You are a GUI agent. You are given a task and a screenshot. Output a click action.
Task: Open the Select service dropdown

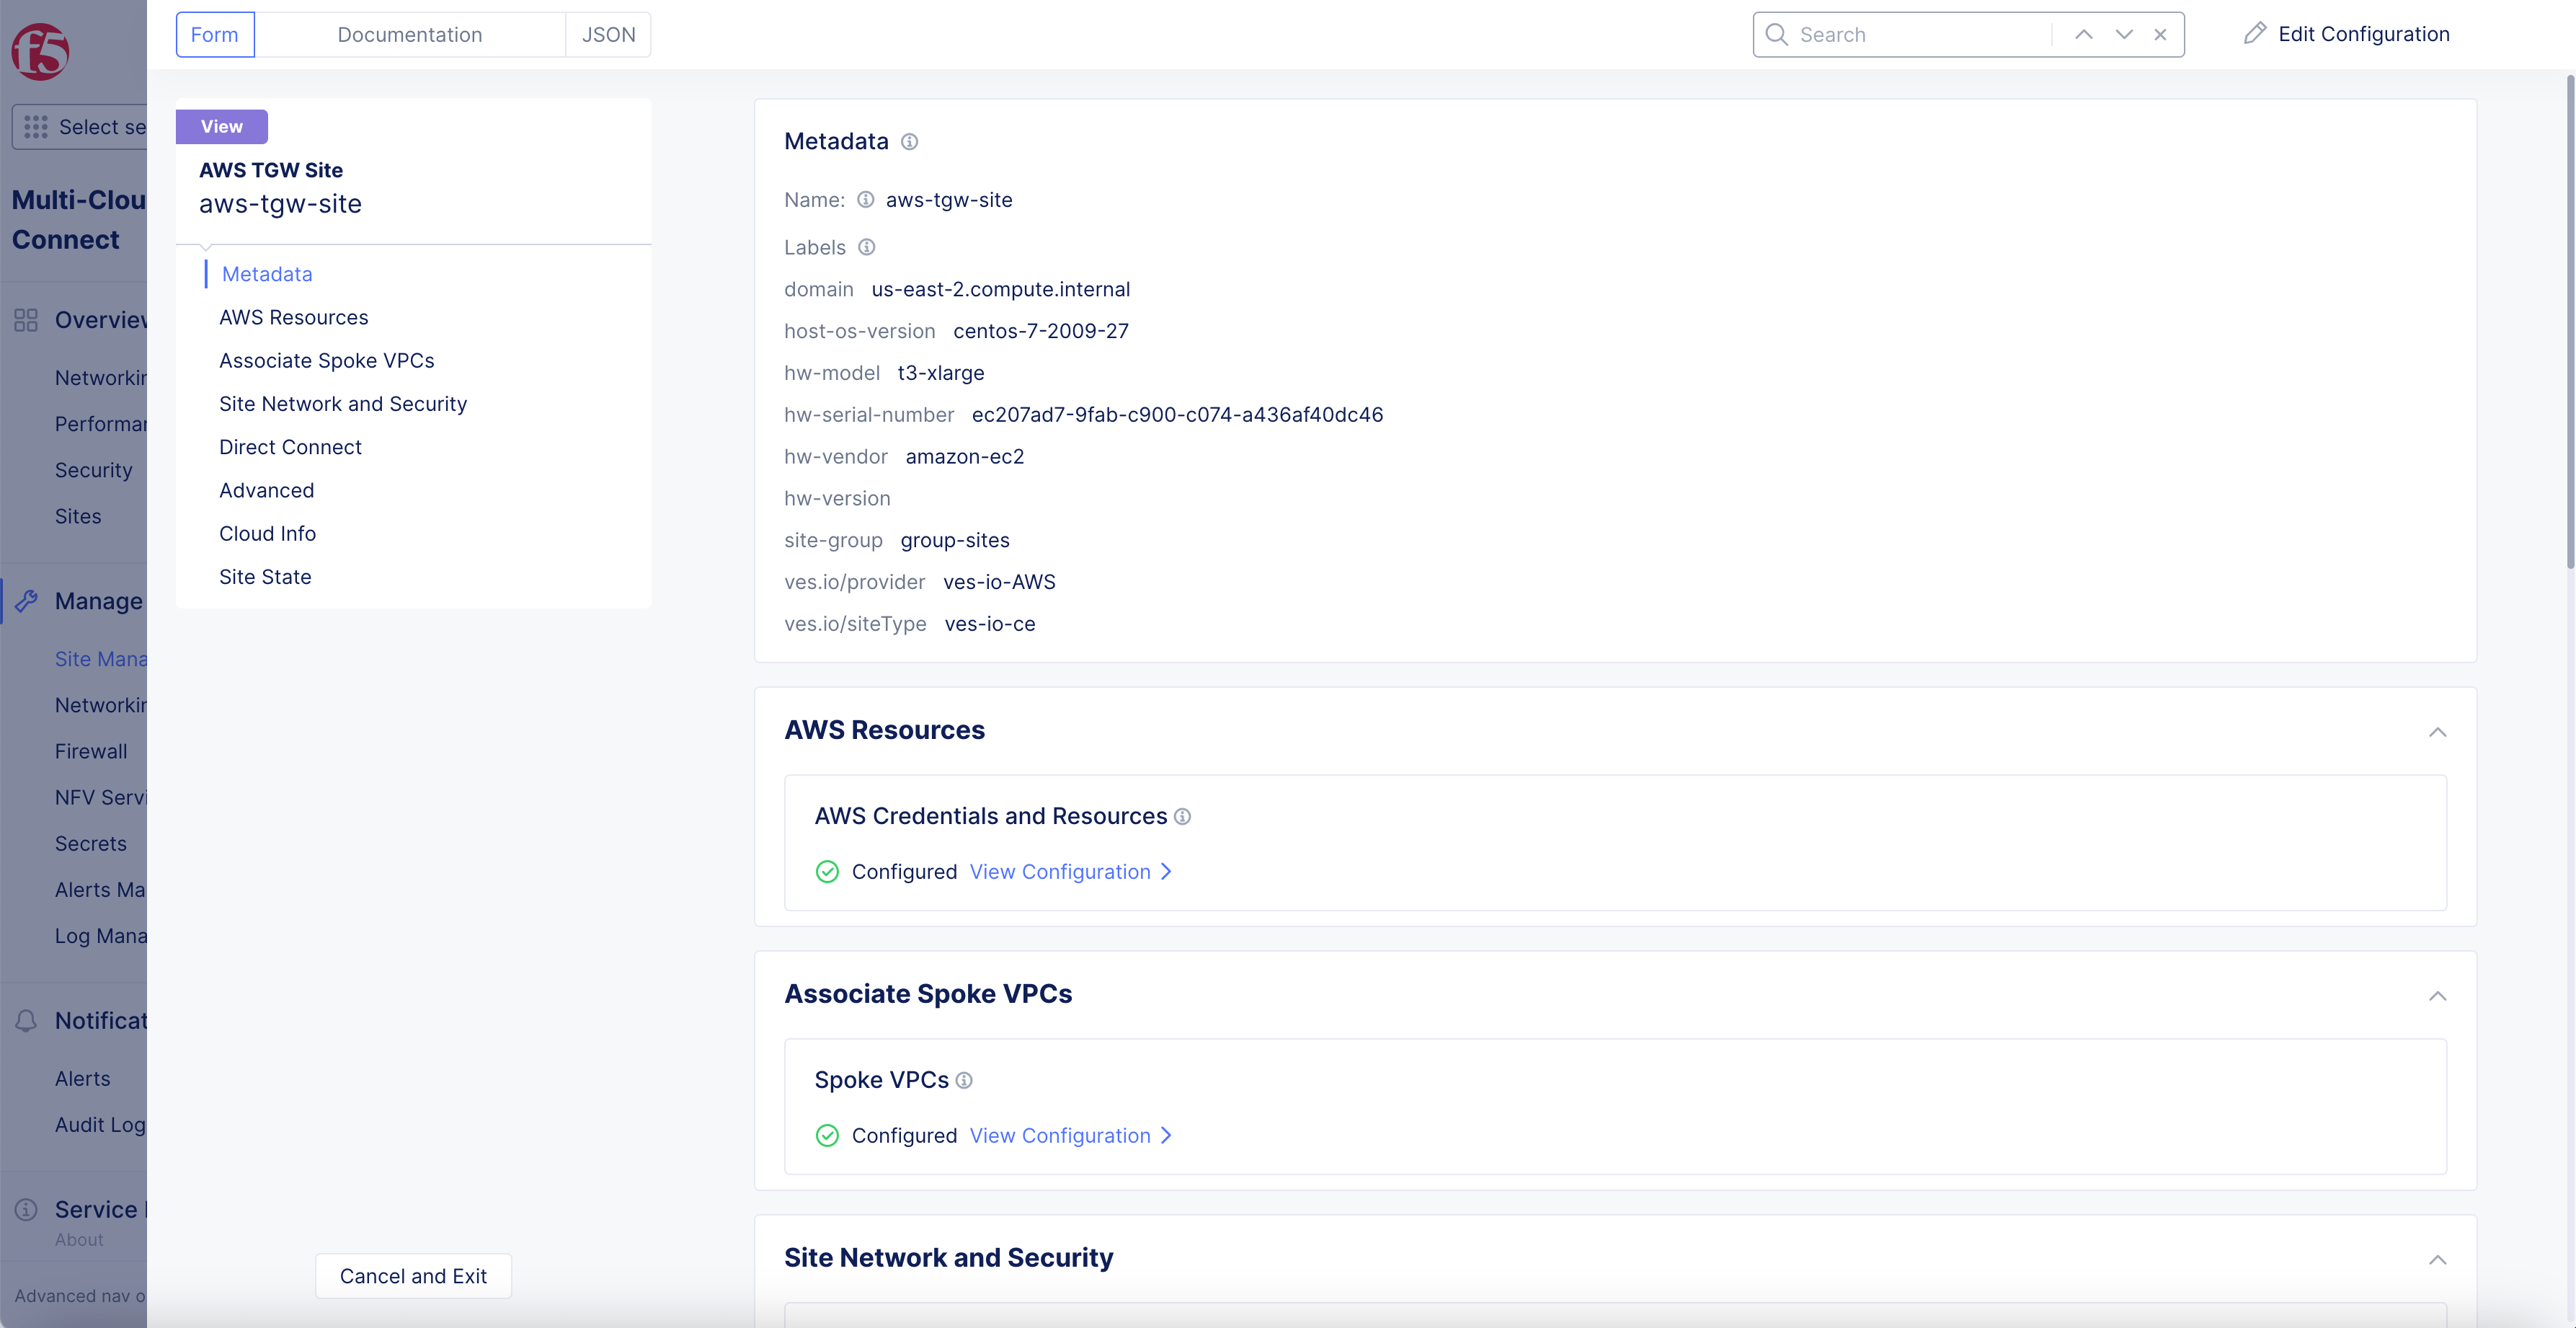80,127
